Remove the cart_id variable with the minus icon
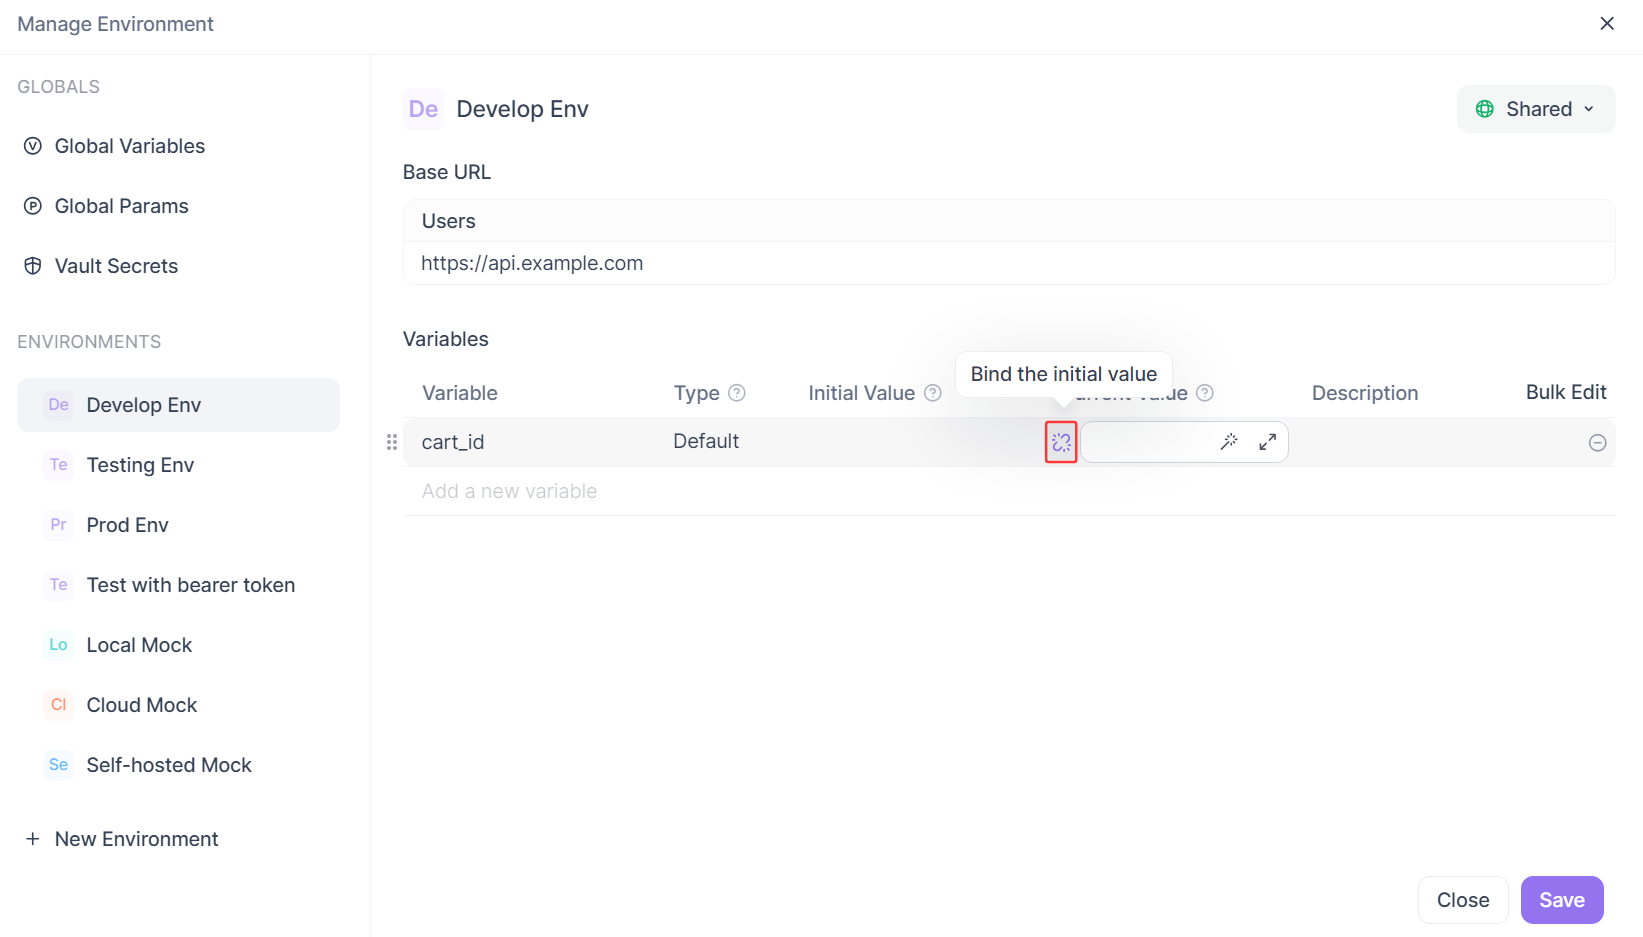1643x937 pixels. (x=1597, y=443)
